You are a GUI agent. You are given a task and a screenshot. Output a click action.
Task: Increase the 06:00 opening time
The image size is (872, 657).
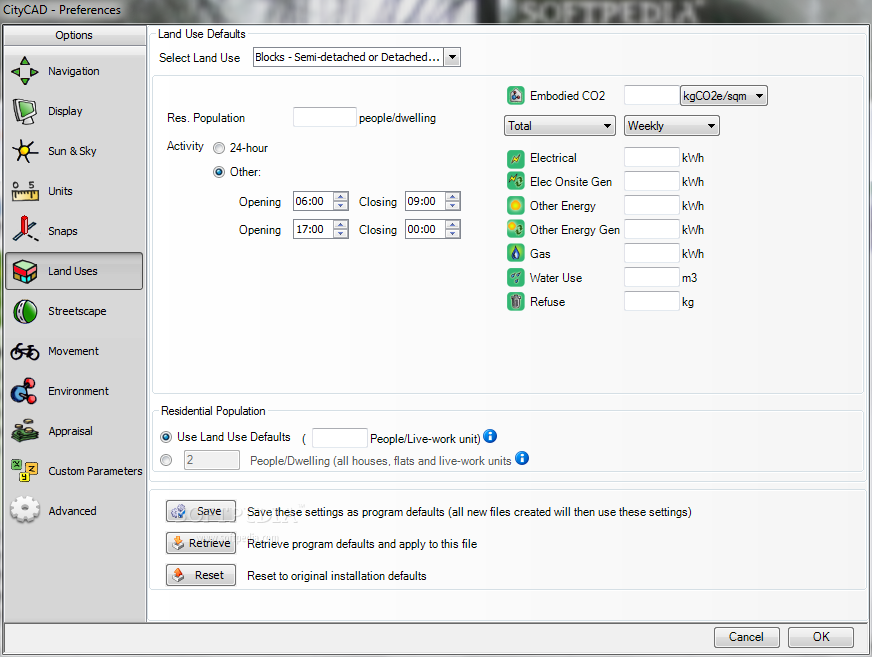point(341,196)
